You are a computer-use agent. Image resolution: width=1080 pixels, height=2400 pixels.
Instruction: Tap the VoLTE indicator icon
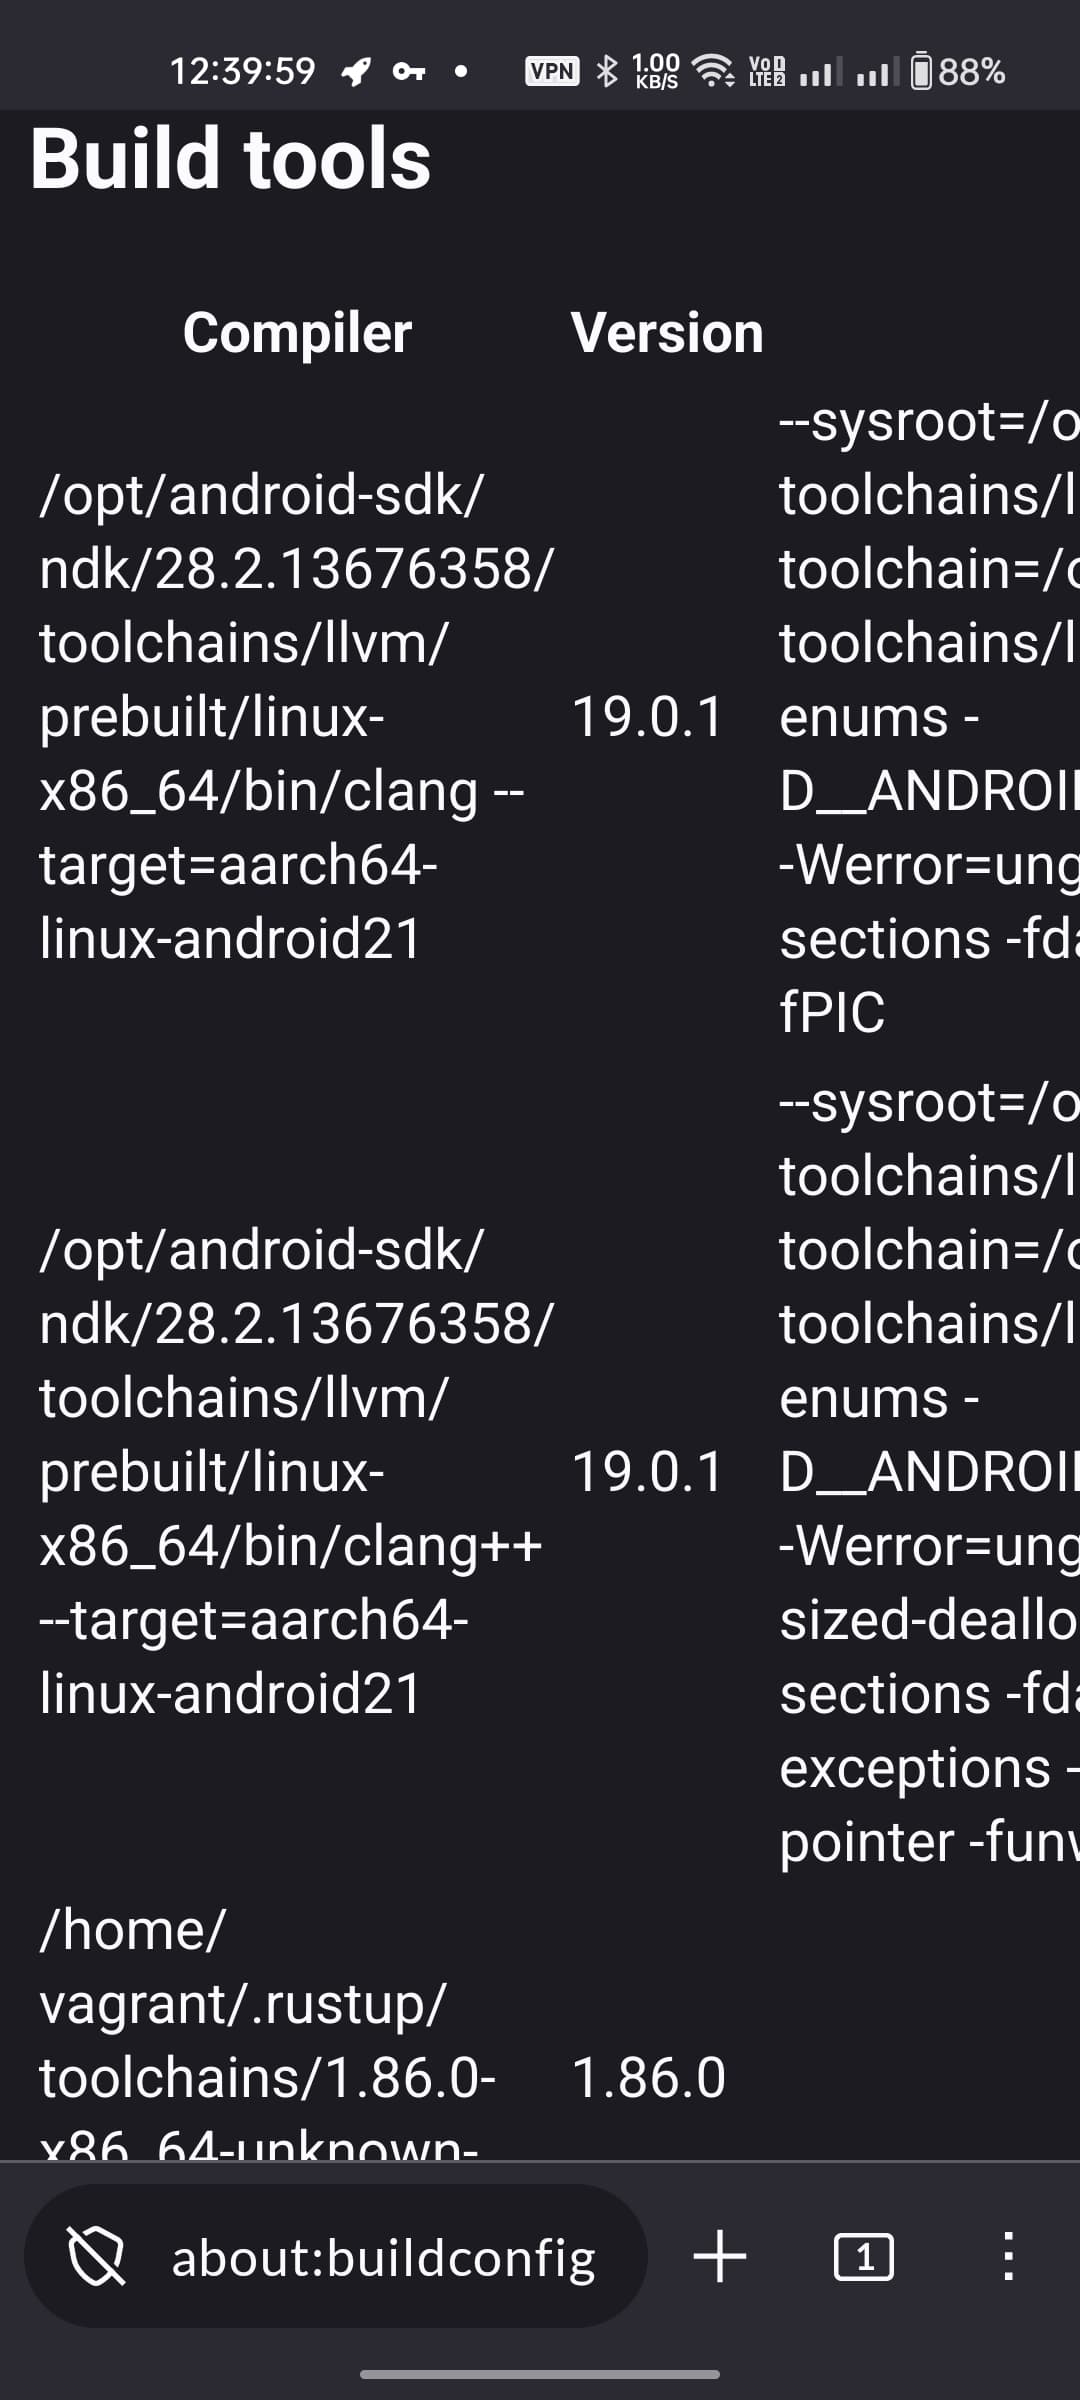click(767, 72)
